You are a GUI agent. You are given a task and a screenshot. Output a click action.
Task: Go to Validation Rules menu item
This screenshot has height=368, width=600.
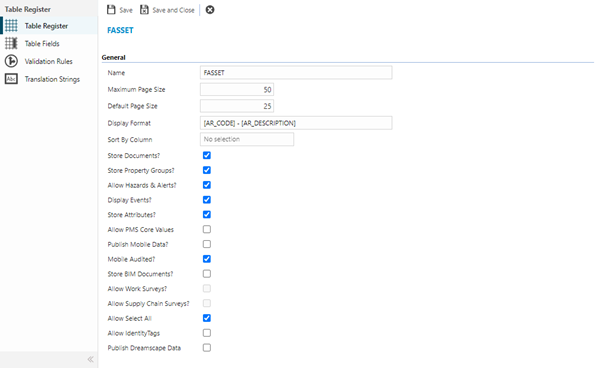pos(49,61)
